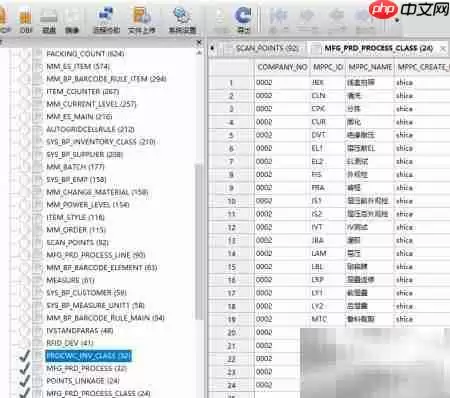Click table icon beside SYS_BP_EMP
Viewport: 450px width, 398px height.
pos(38,179)
